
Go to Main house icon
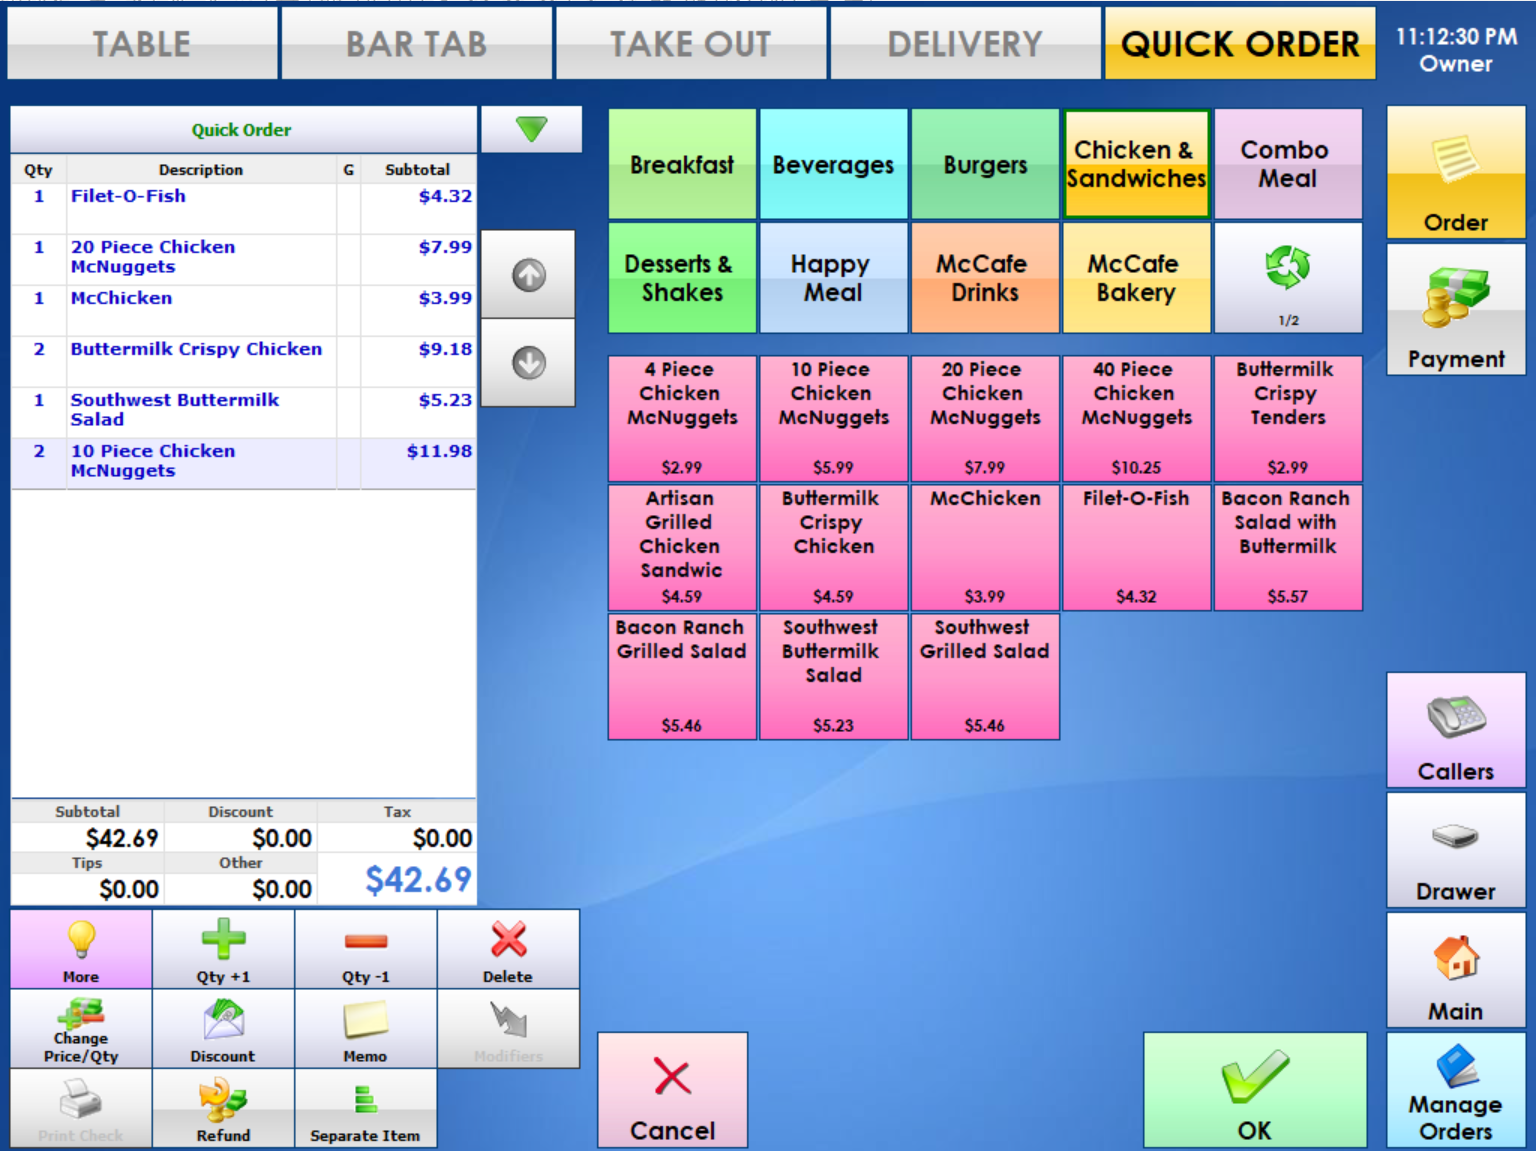(1456, 970)
